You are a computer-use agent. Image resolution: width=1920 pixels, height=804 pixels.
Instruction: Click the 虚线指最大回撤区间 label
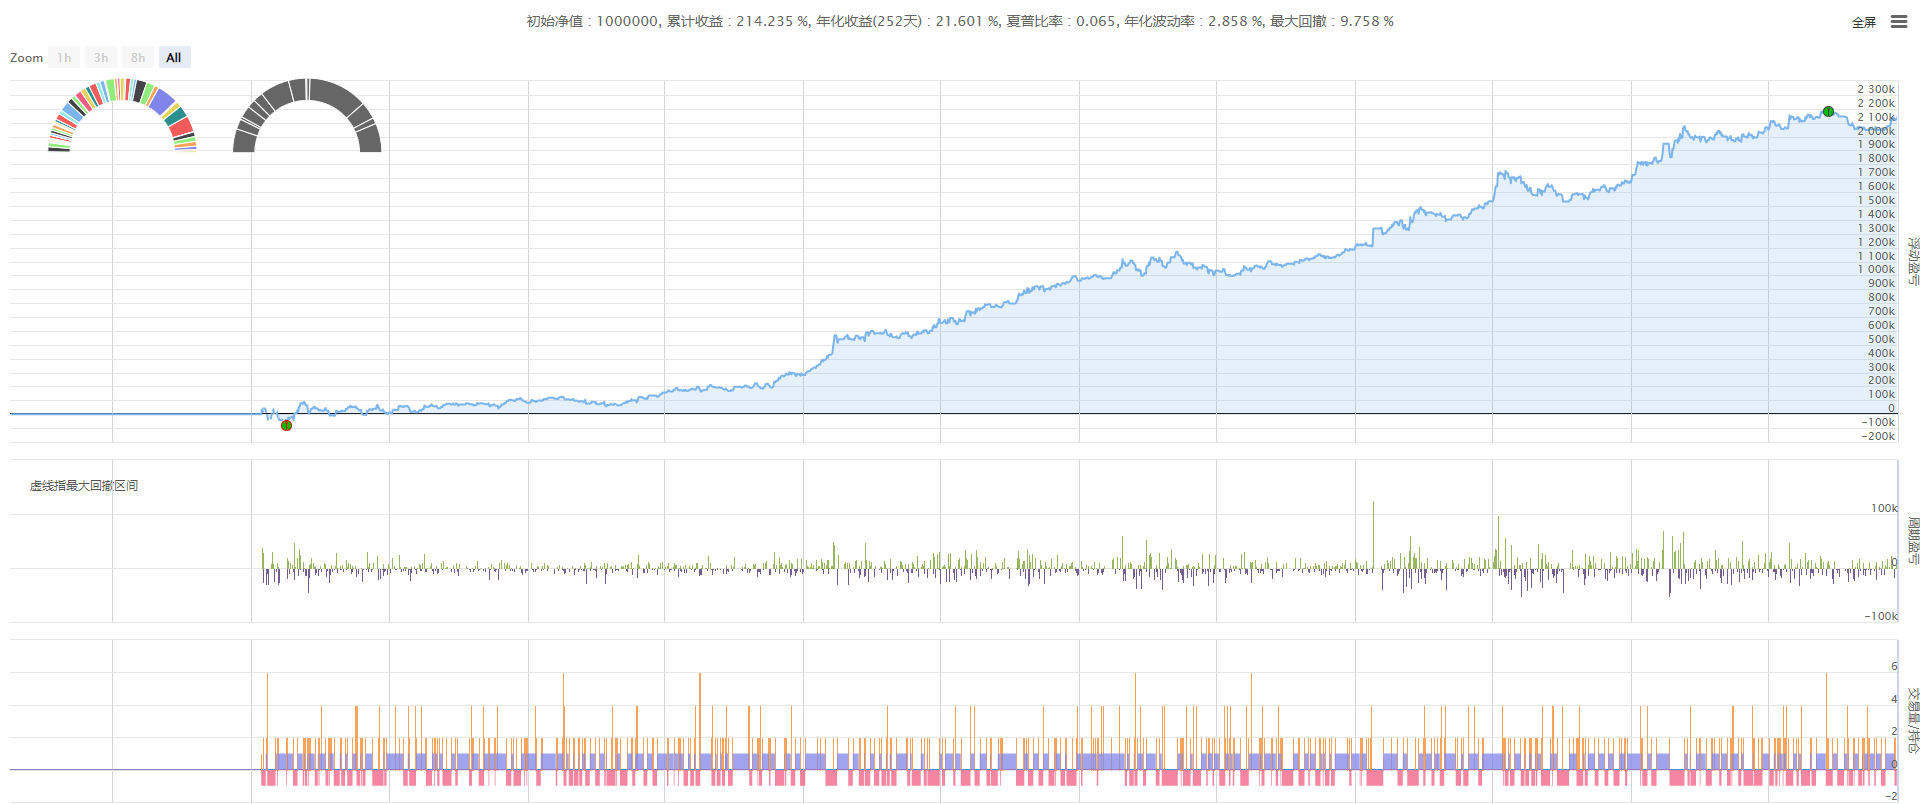[84, 486]
